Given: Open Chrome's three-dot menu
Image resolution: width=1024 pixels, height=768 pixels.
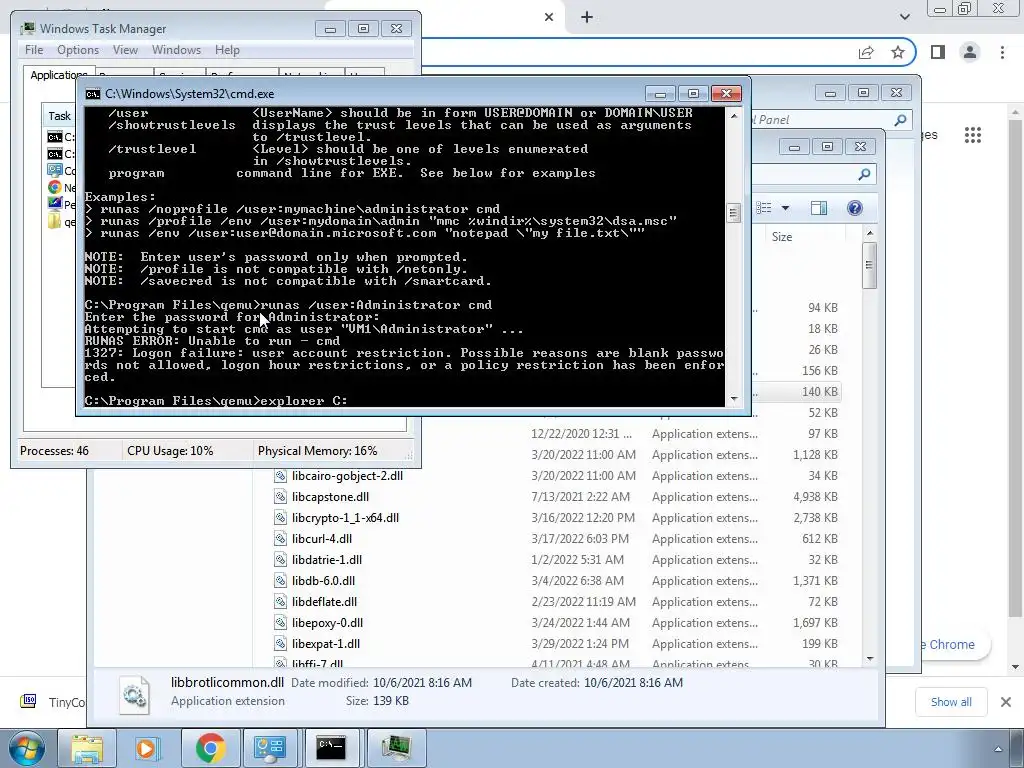Looking at the screenshot, I should [x=1002, y=52].
